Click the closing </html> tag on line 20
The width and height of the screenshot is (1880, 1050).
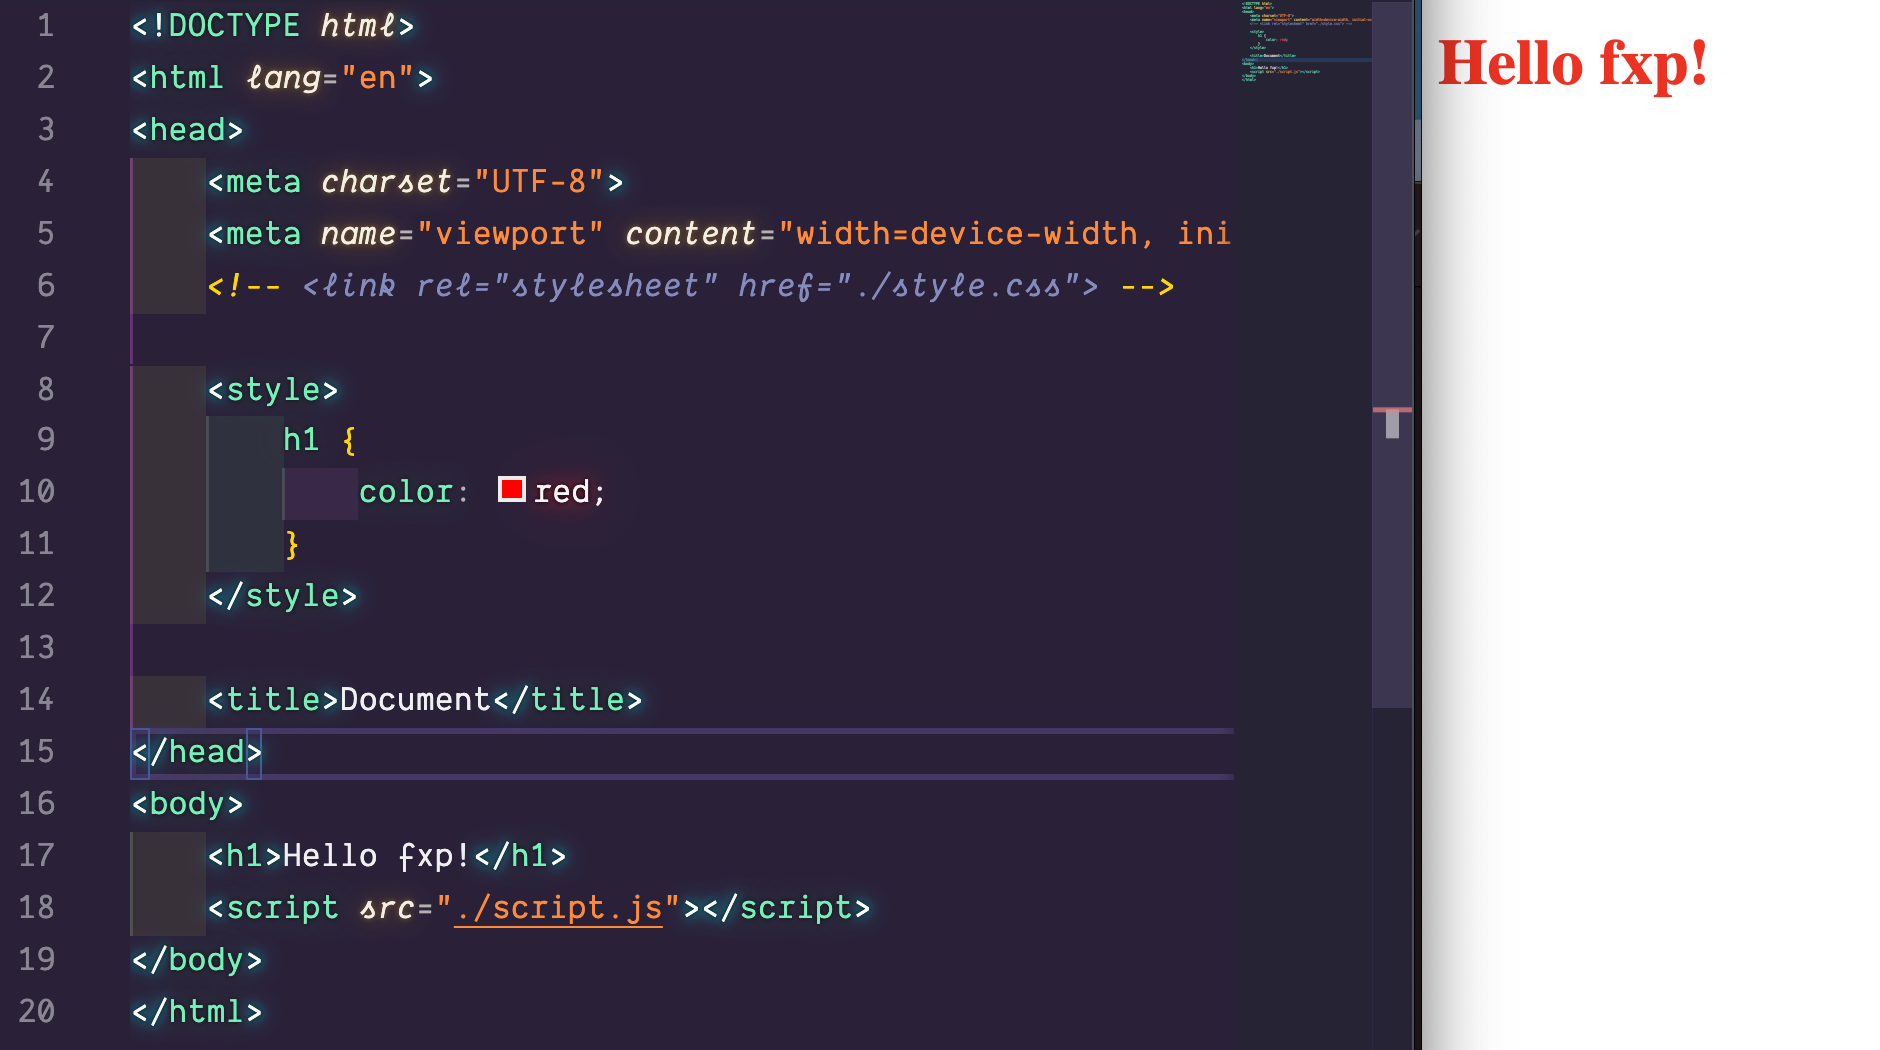coord(196,1011)
